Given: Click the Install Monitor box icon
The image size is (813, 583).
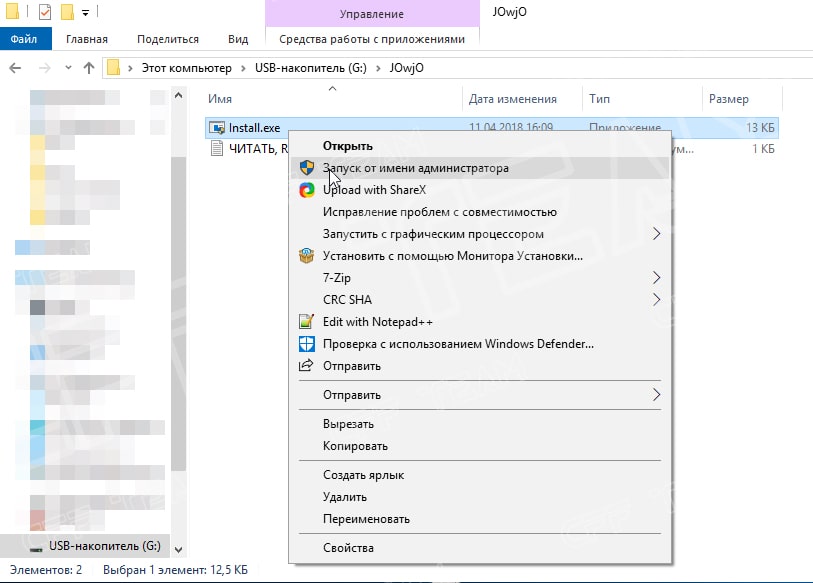Looking at the screenshot, I should [306, 256].
